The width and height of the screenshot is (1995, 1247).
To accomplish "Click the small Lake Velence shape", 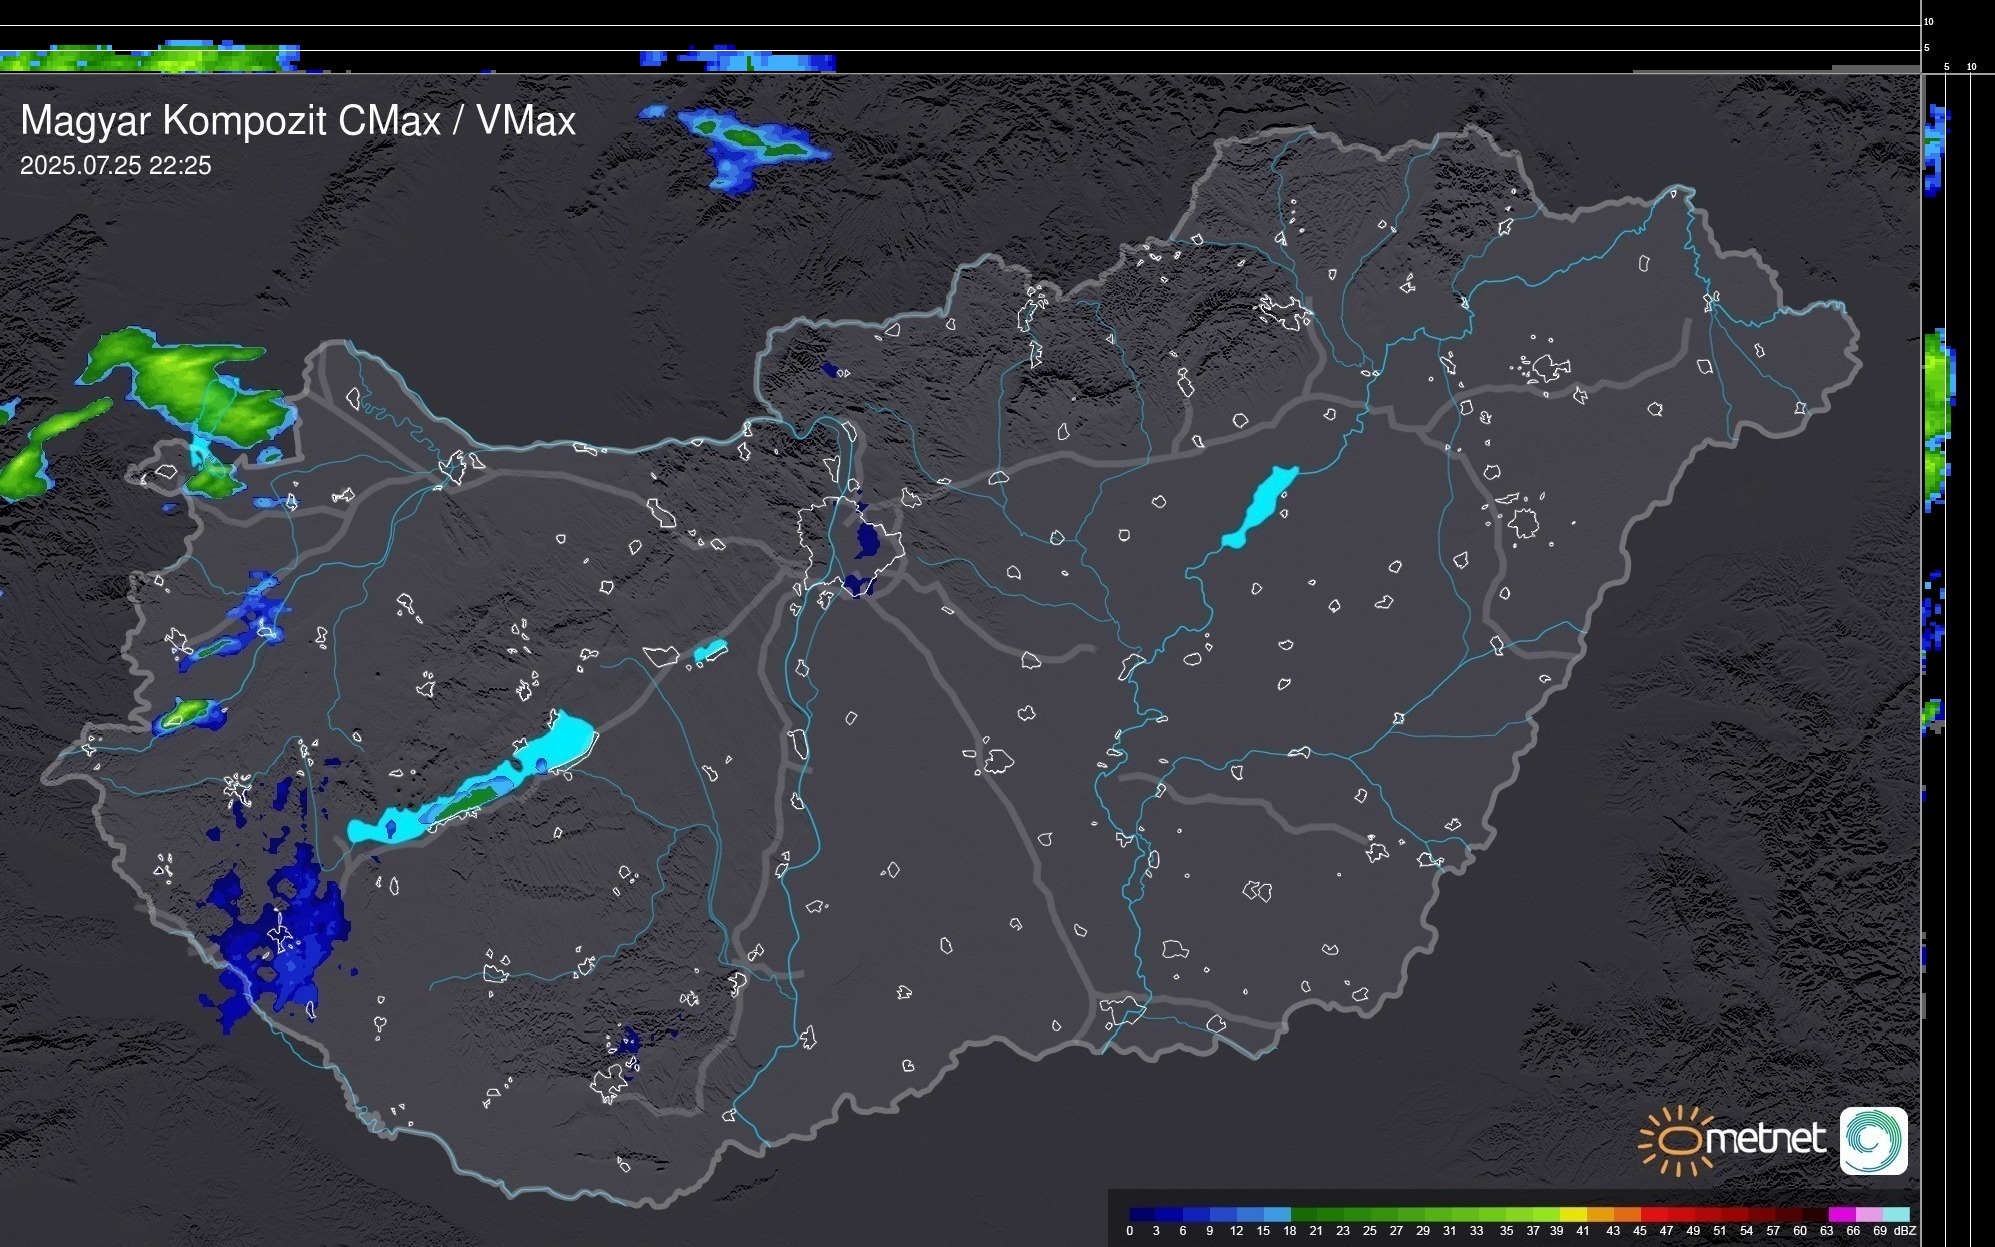I will [x=709, y=652].
